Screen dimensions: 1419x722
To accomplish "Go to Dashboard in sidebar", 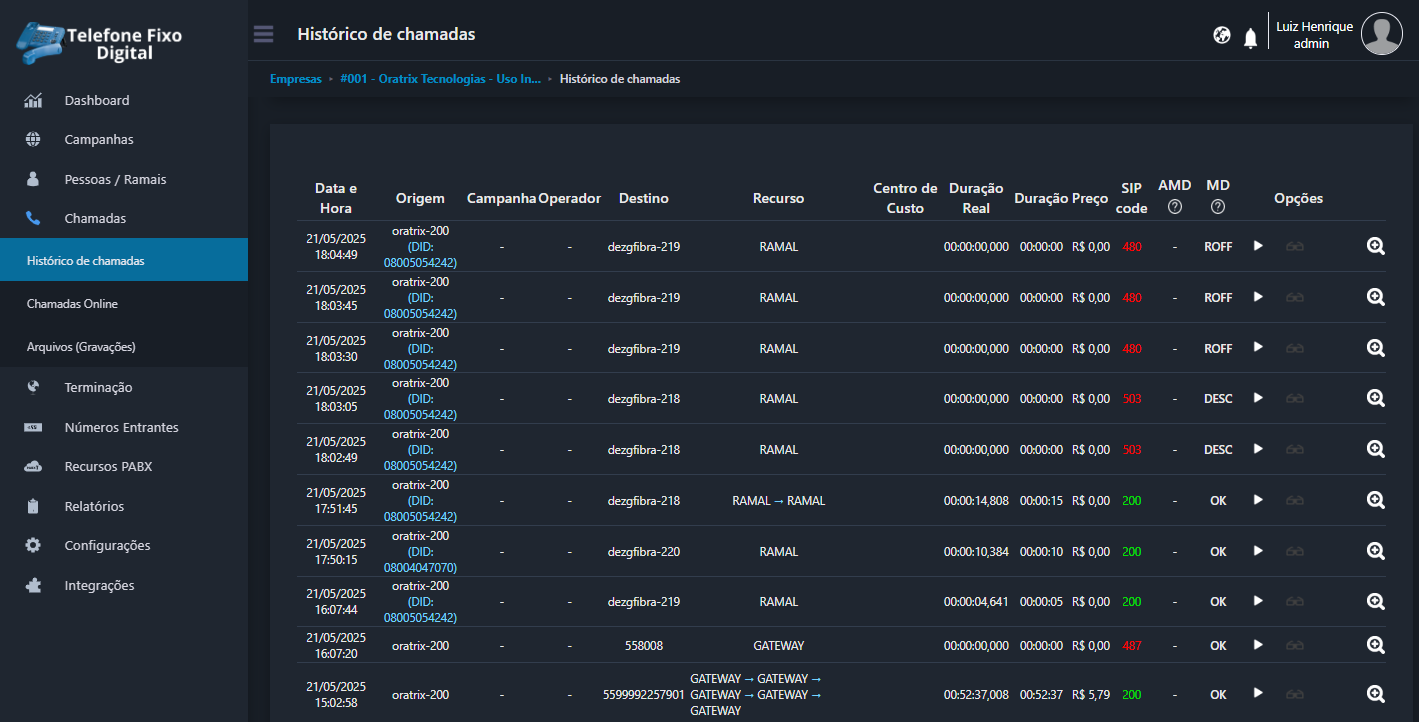I will point(96,100).
